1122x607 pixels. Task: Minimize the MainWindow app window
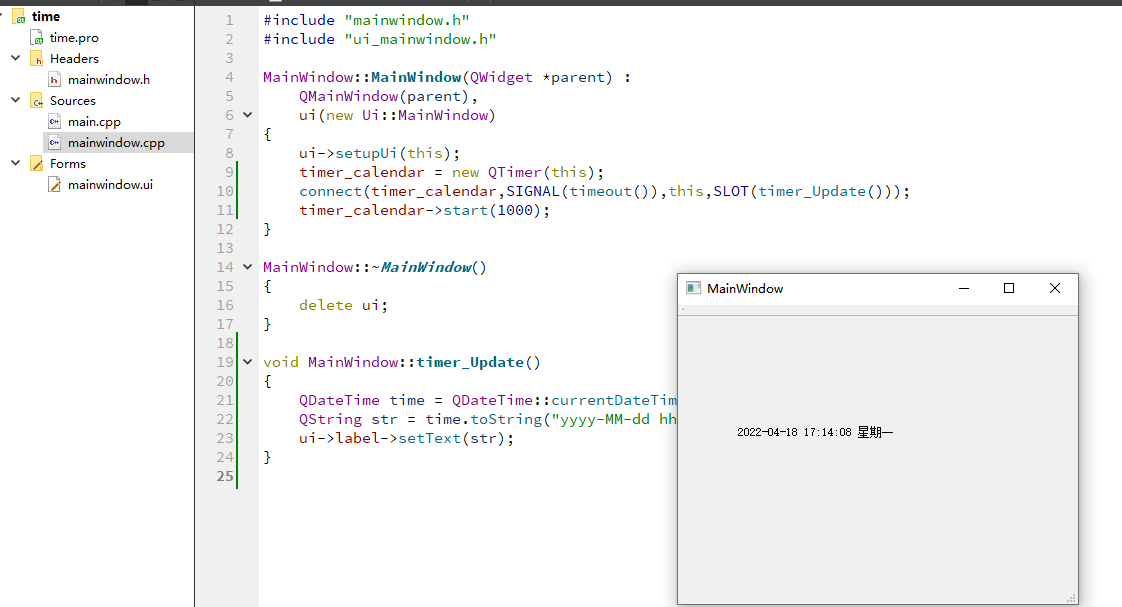(x=964, y=288)
